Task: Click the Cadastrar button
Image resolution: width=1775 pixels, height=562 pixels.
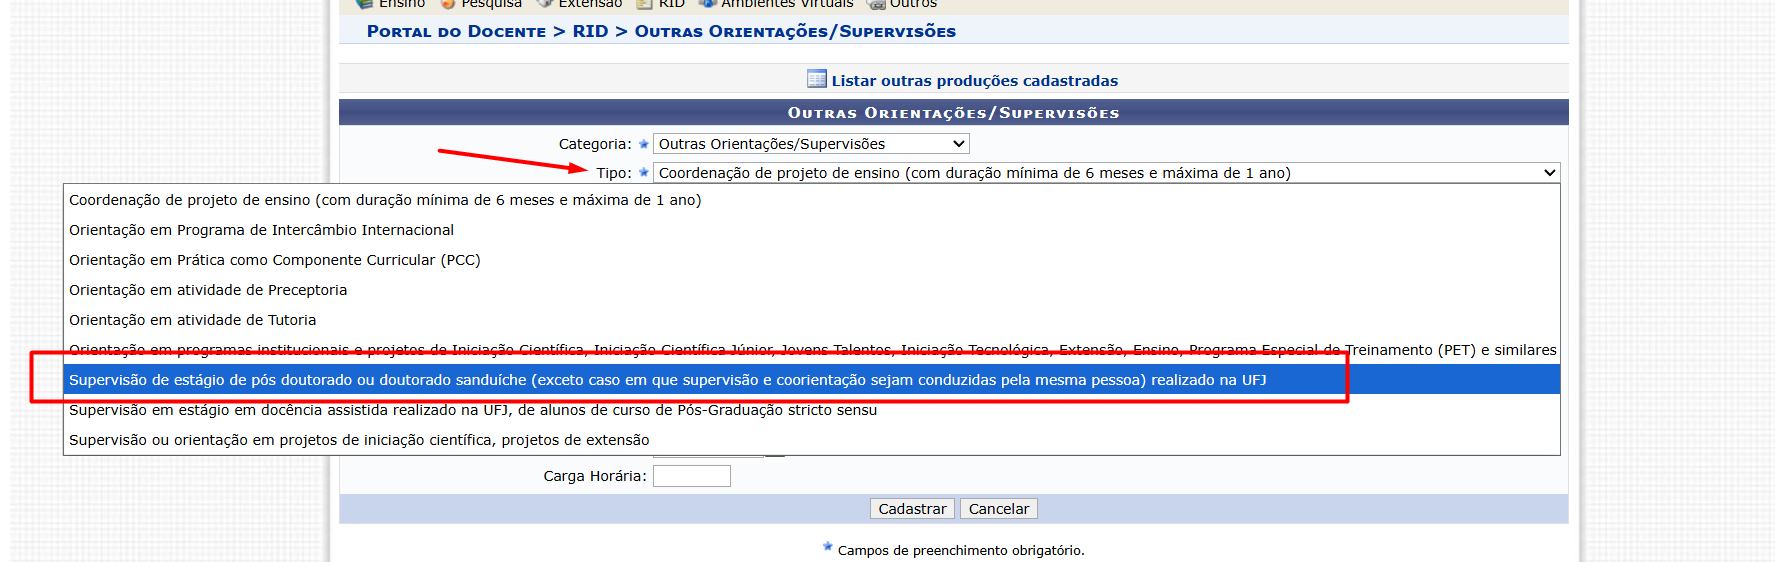Action: (912, 509)
